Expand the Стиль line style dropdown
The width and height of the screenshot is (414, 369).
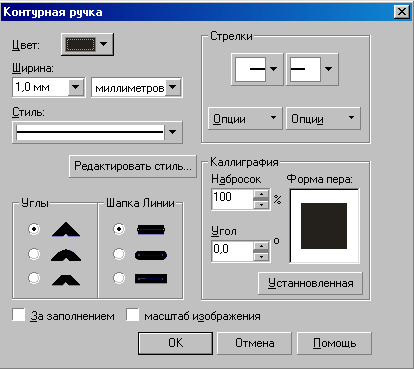click(x=173, y=132)
